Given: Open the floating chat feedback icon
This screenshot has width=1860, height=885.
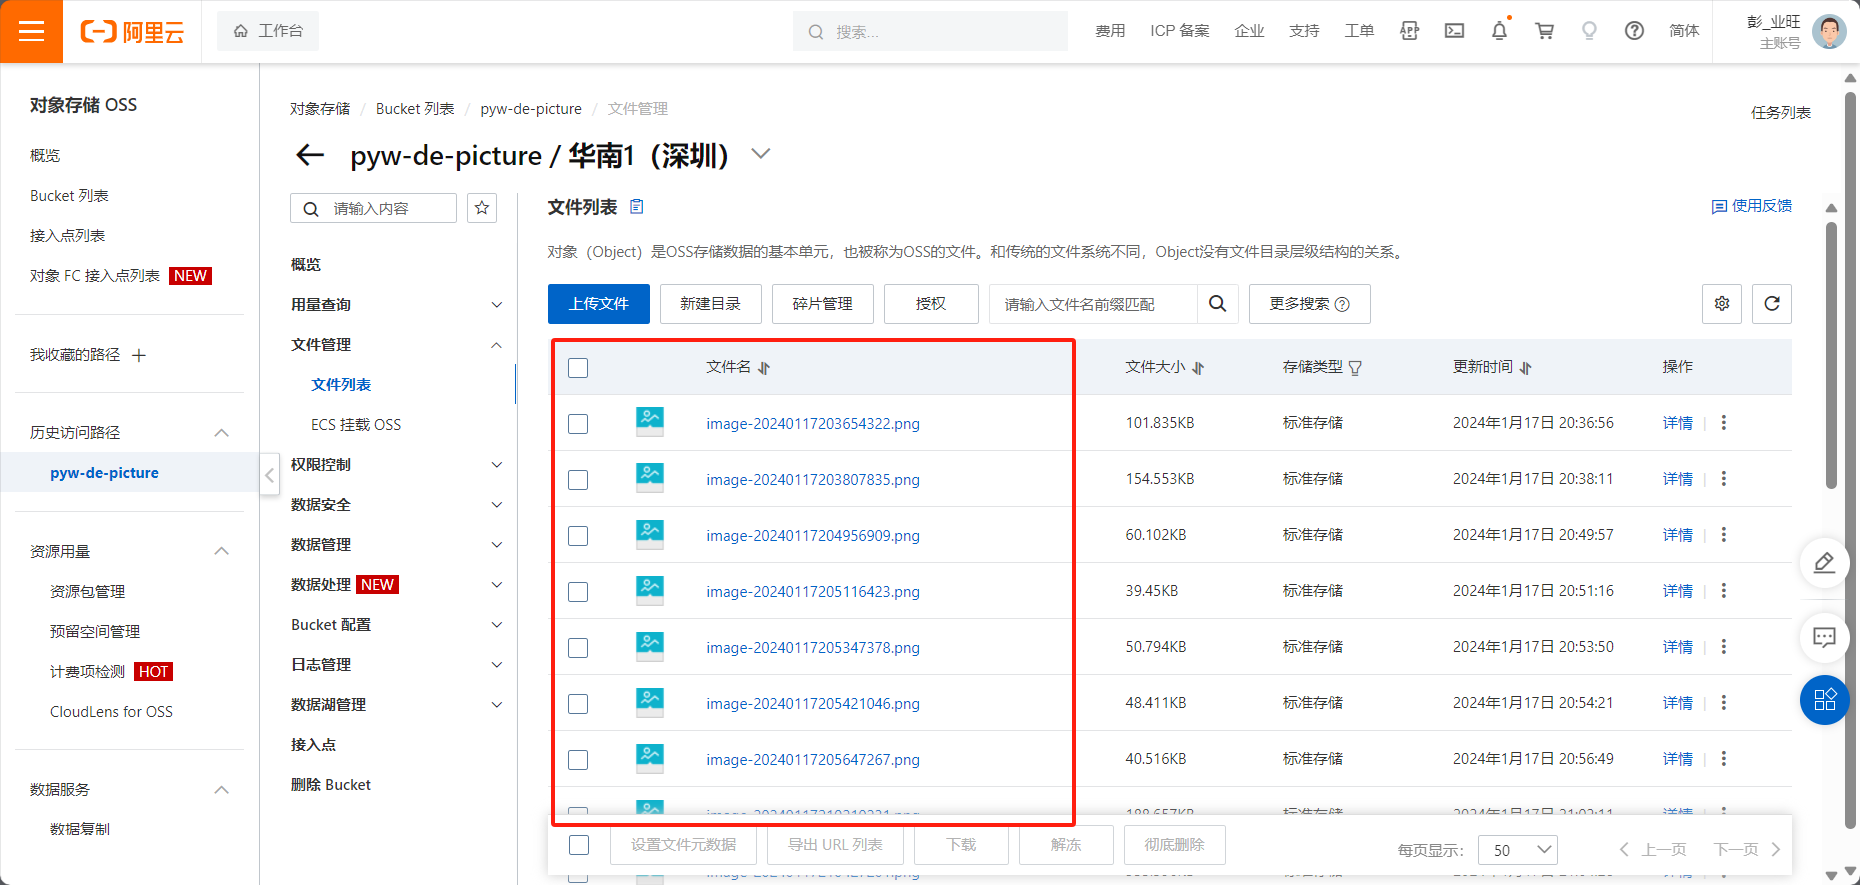Looking at the screenshot, I should tap(1824, 637).
